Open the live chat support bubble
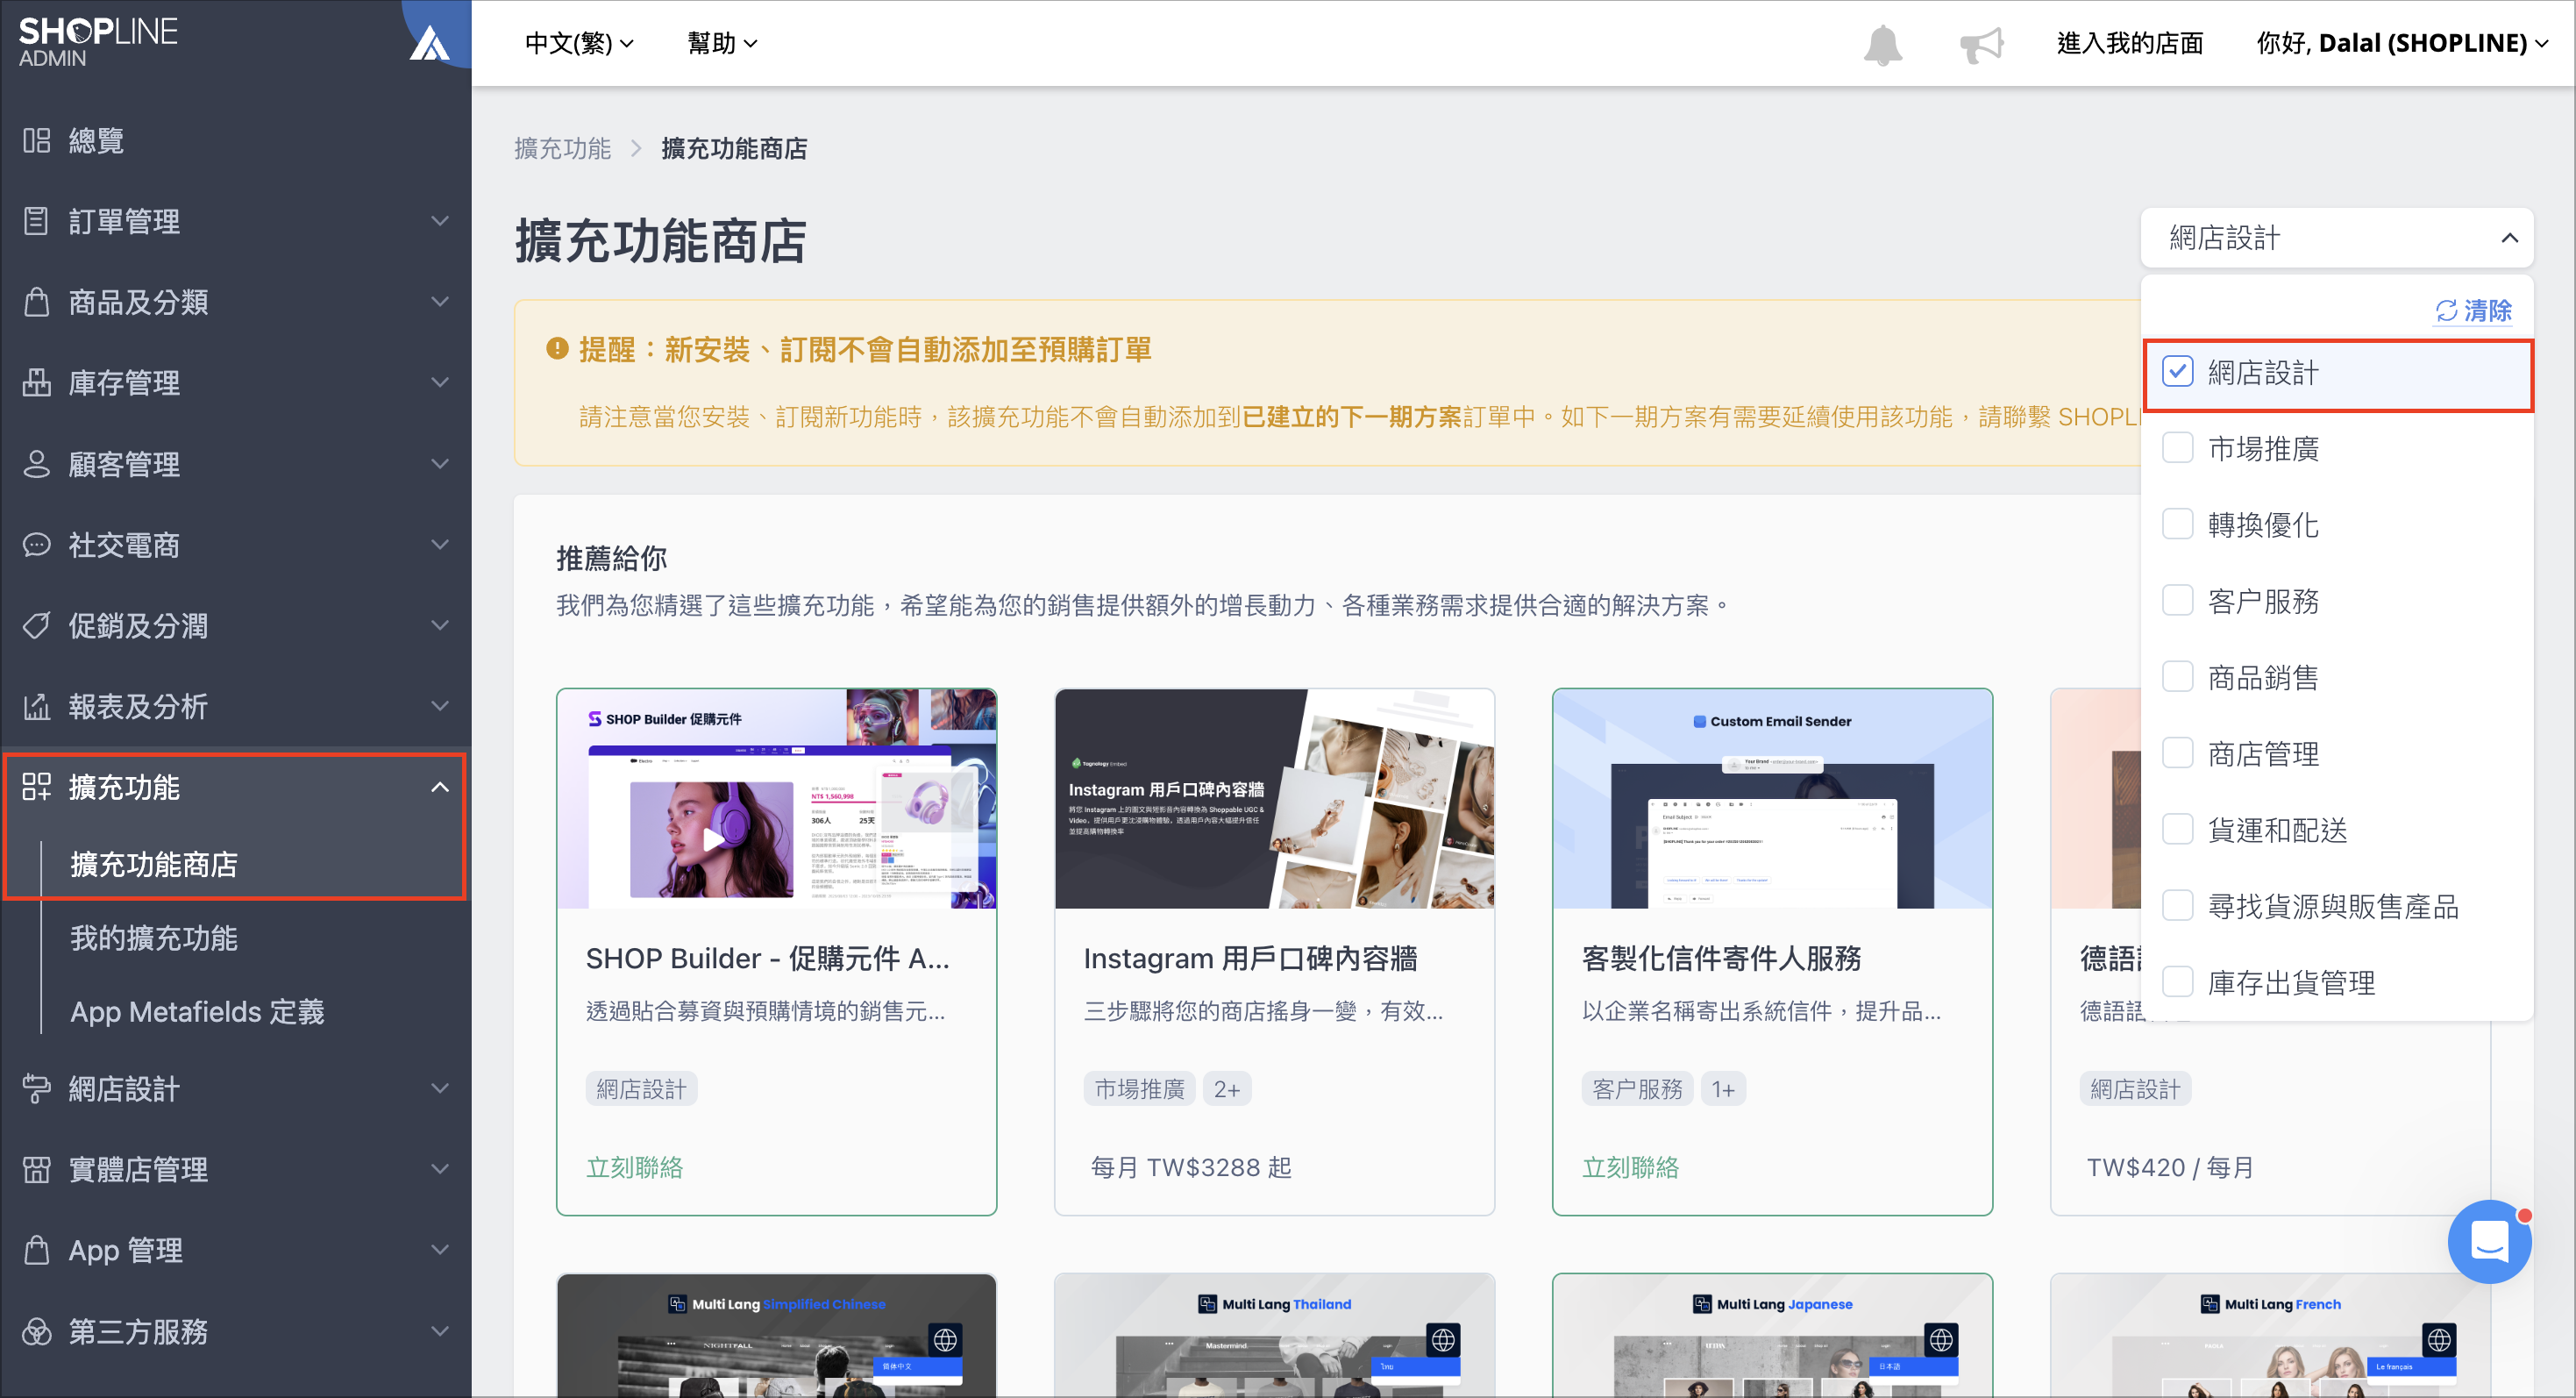Image resolution: width=2576 pixels, height=1398 pixels. pyautogui.click(x=2489, y=1241)
